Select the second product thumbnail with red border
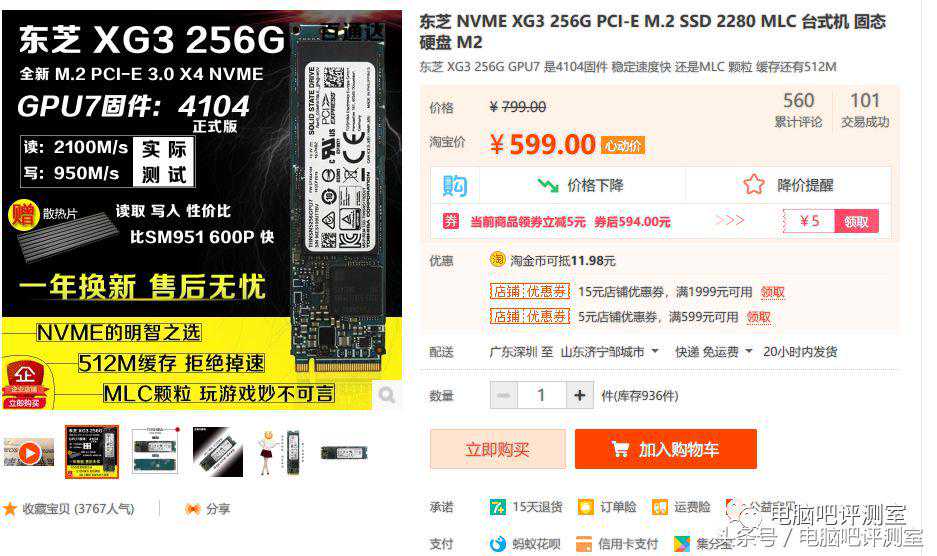Image resolution: width=937 pixels, height=556 pixels. click(x=92, y=452)
